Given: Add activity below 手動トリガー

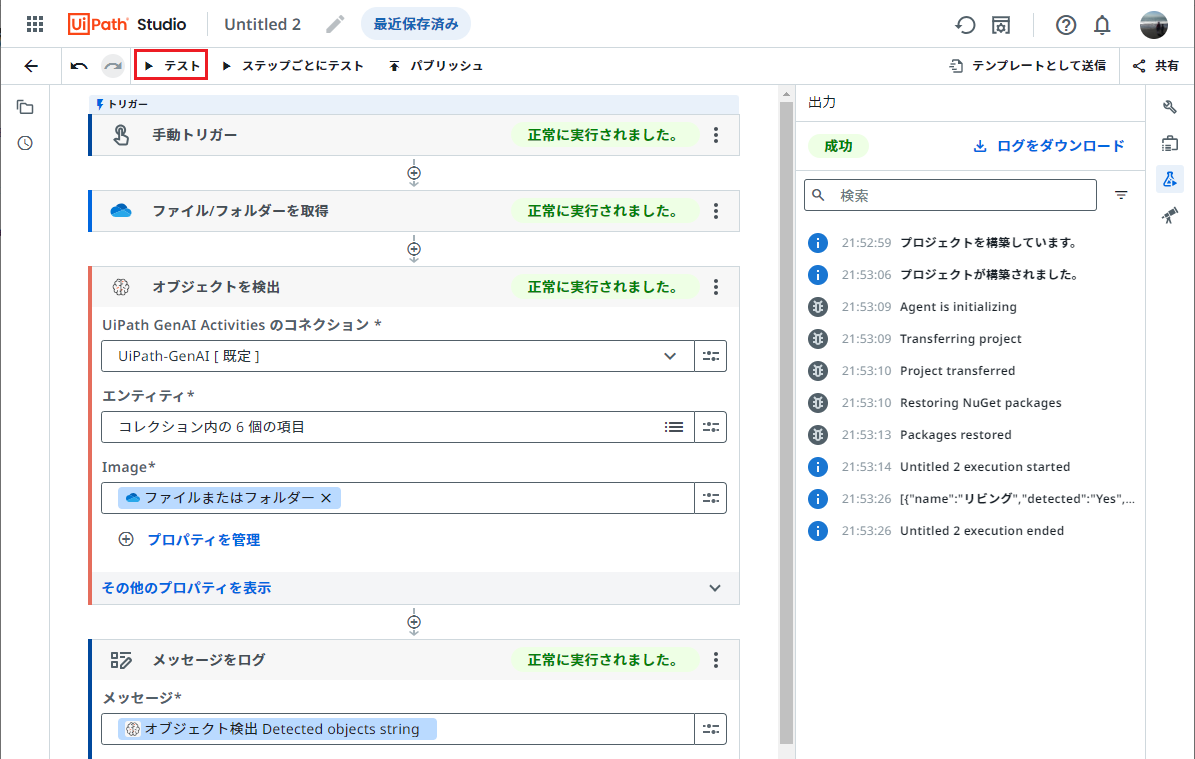Looking at the screenshot, I should click(x=414, y=173).
